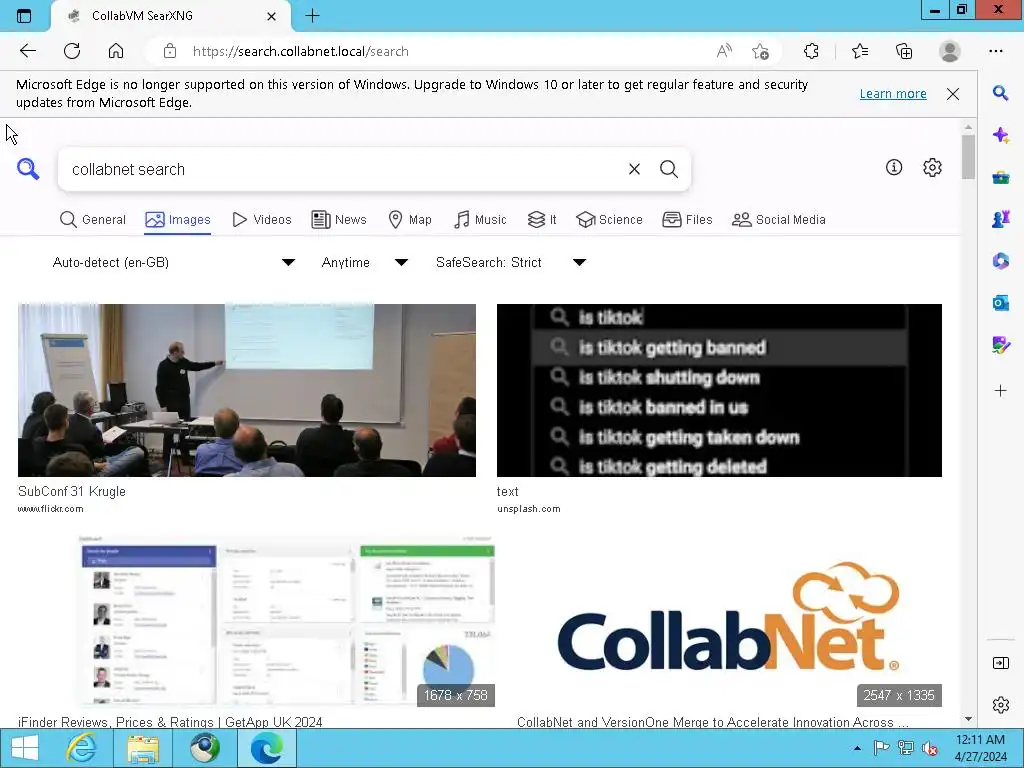This screenshot has height=768, width=1024.
Task: Open the iFinder dashboard screenshot thumbnail
Action: click(286, 621)
